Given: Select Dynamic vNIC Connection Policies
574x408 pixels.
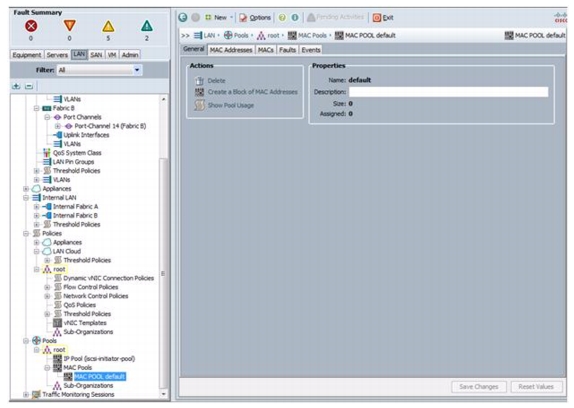Looking at the screenshot, I should (x=108, y=278).
